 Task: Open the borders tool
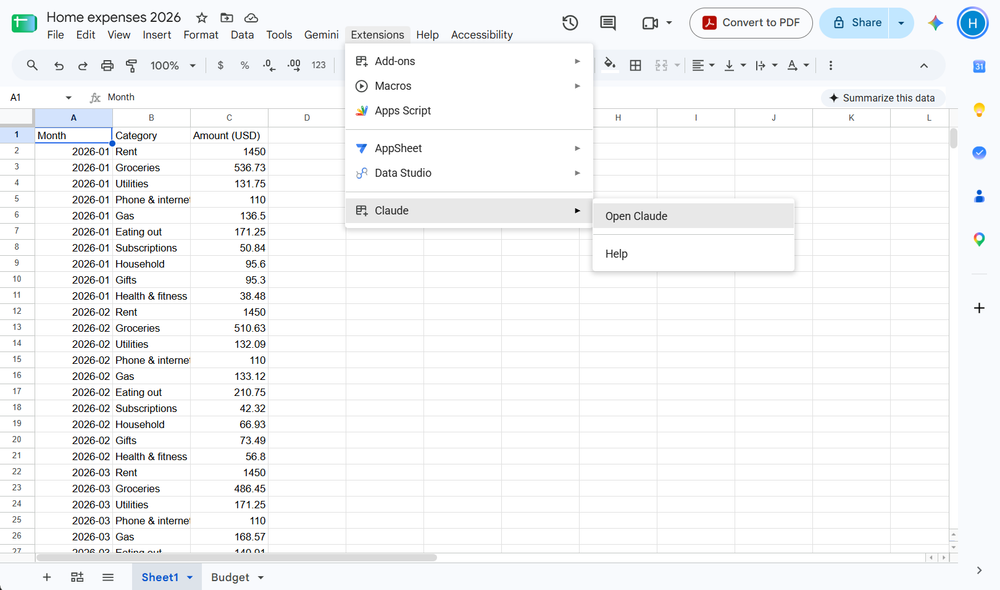(x=635, y=65)
